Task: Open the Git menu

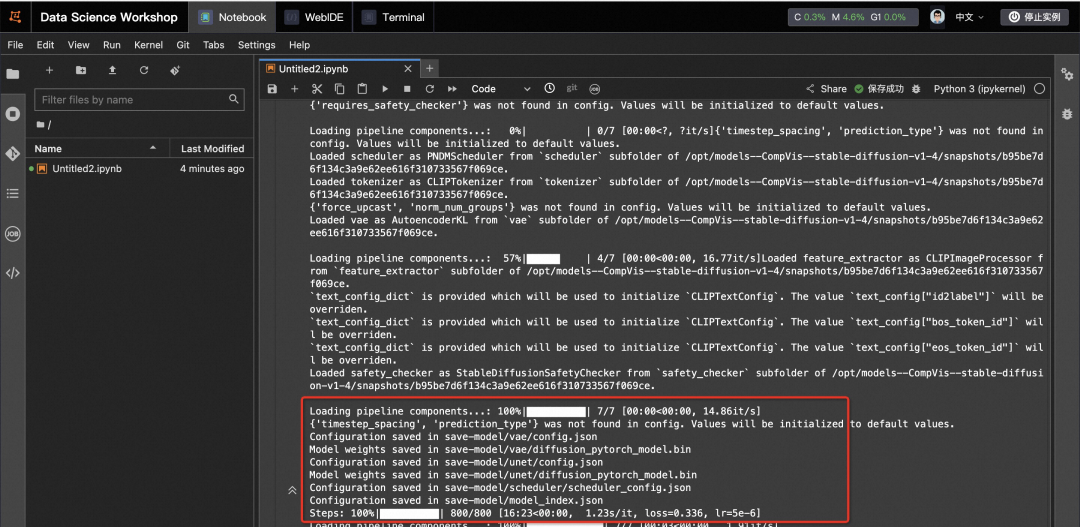Action: pyautogui.click(x=183, y=45)
